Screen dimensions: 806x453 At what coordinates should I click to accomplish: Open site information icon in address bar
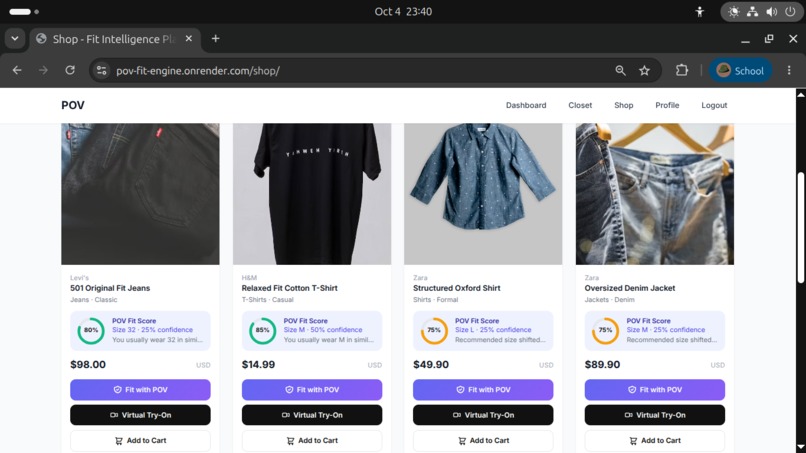(102, 70)
